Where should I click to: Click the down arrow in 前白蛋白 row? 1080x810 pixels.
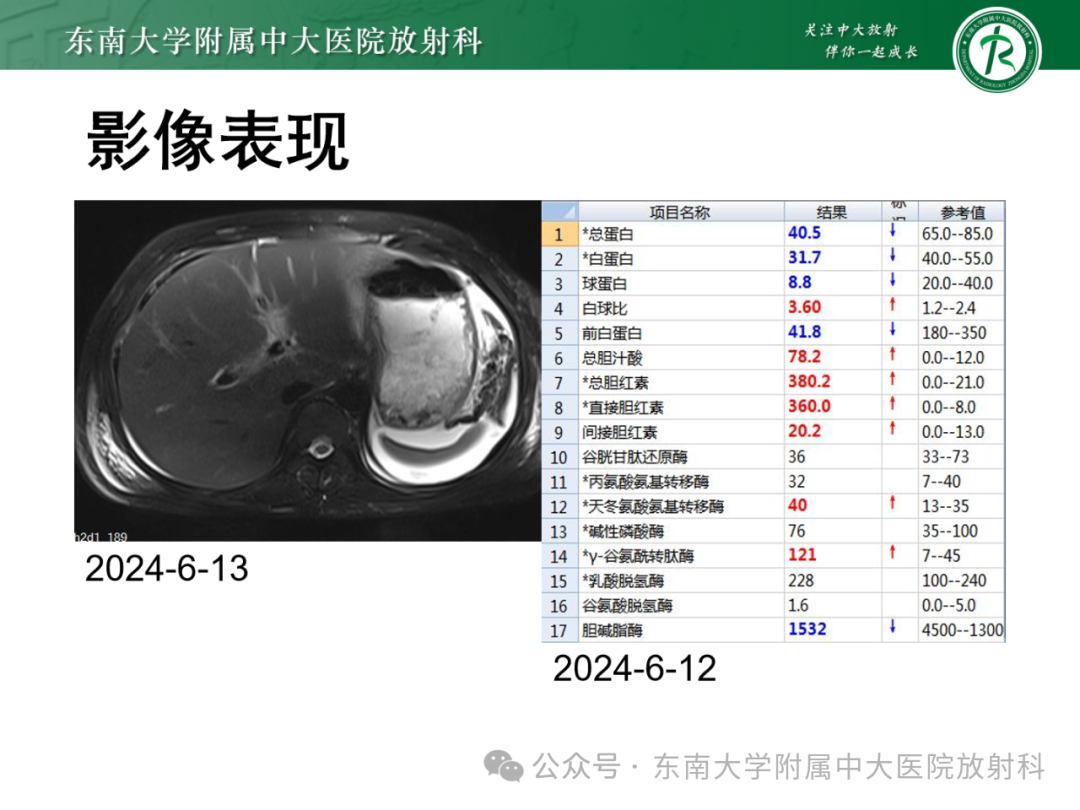click(893, 329)
